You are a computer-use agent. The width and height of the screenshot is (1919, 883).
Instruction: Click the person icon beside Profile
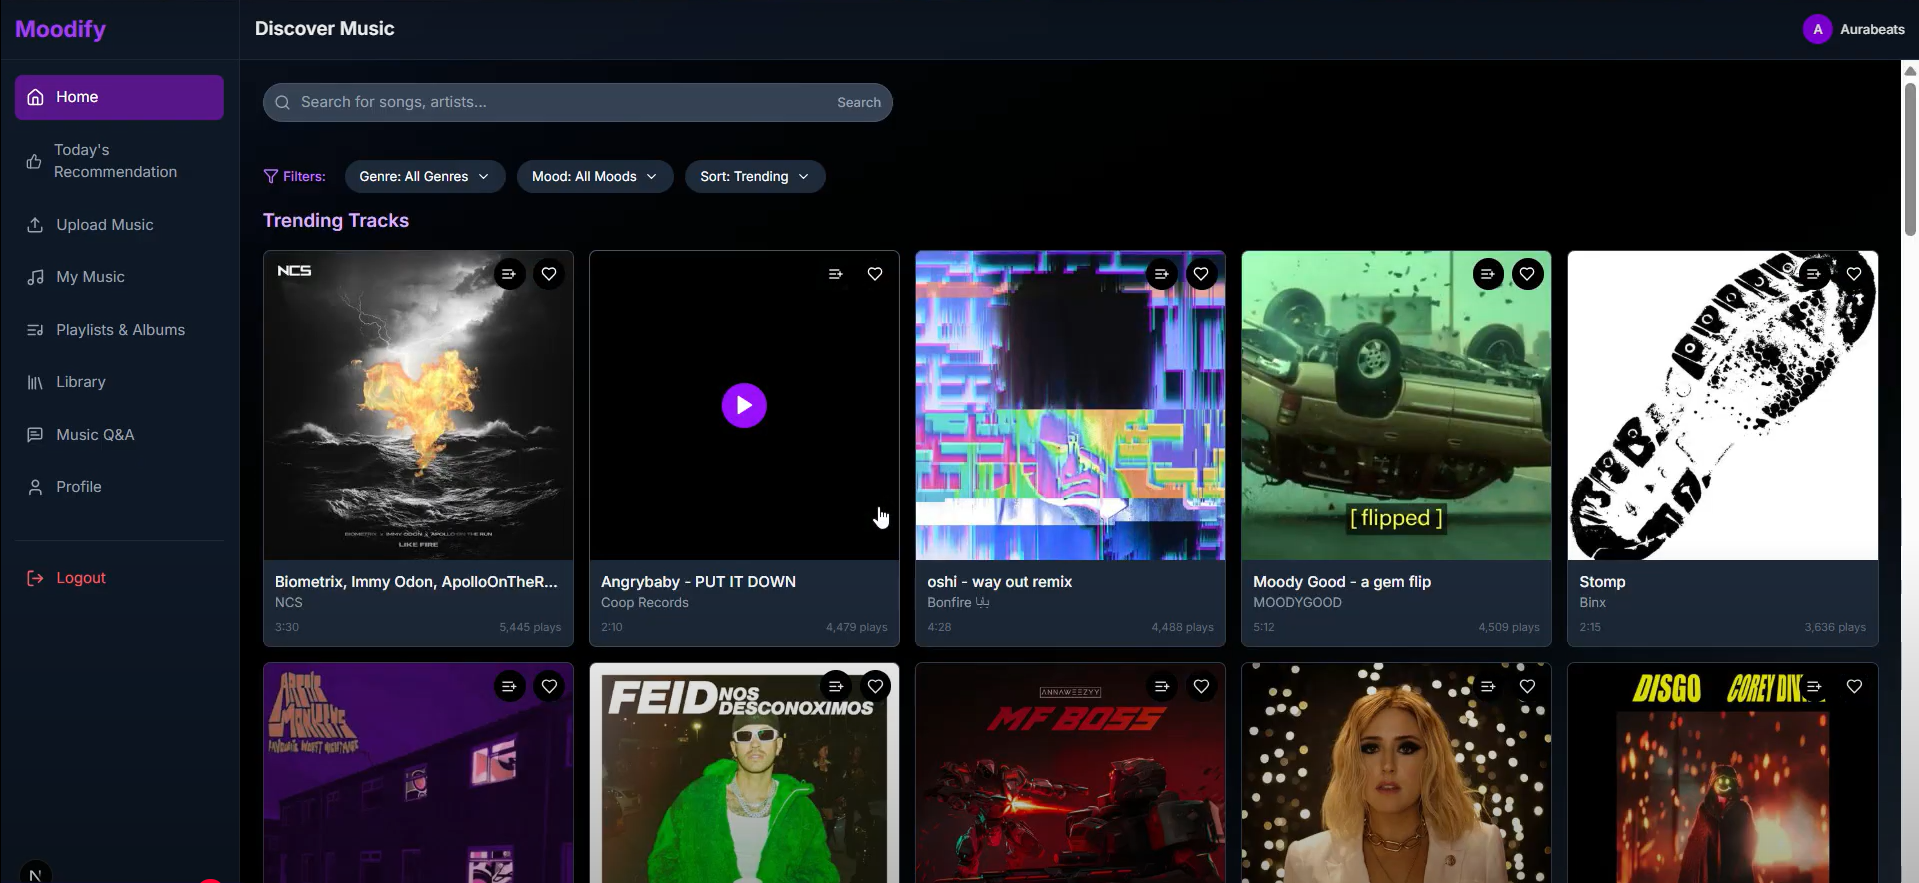tap(35, 487)
